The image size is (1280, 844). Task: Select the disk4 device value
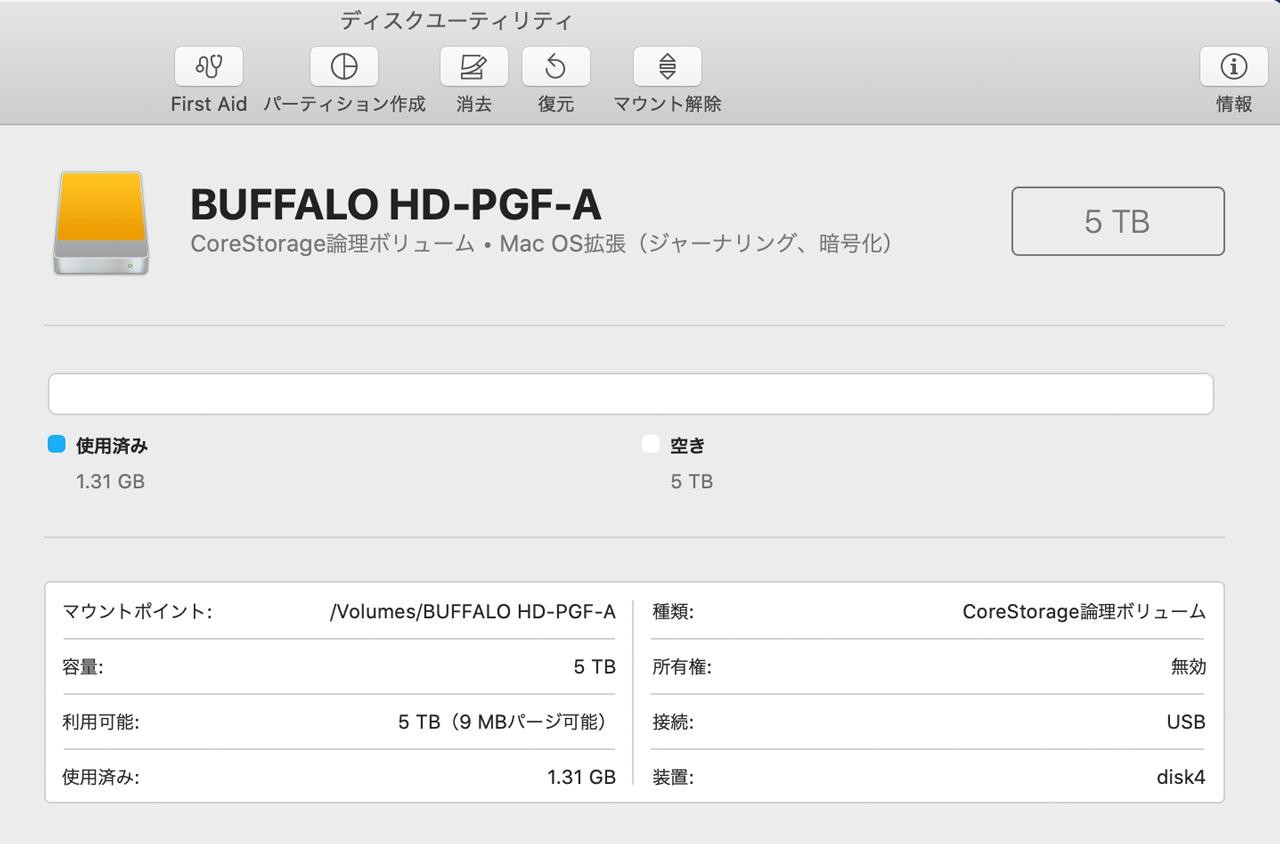pyautogui.click(x=1181, y=777)
